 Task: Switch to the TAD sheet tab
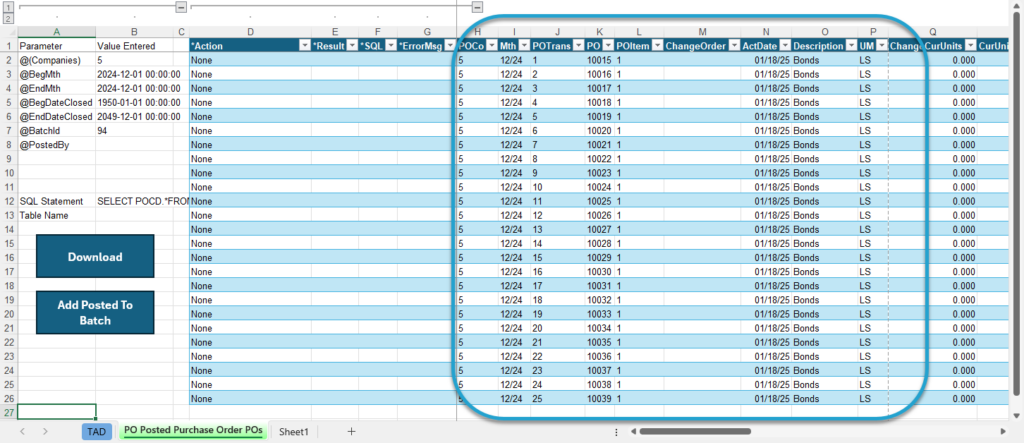point(97,431)
